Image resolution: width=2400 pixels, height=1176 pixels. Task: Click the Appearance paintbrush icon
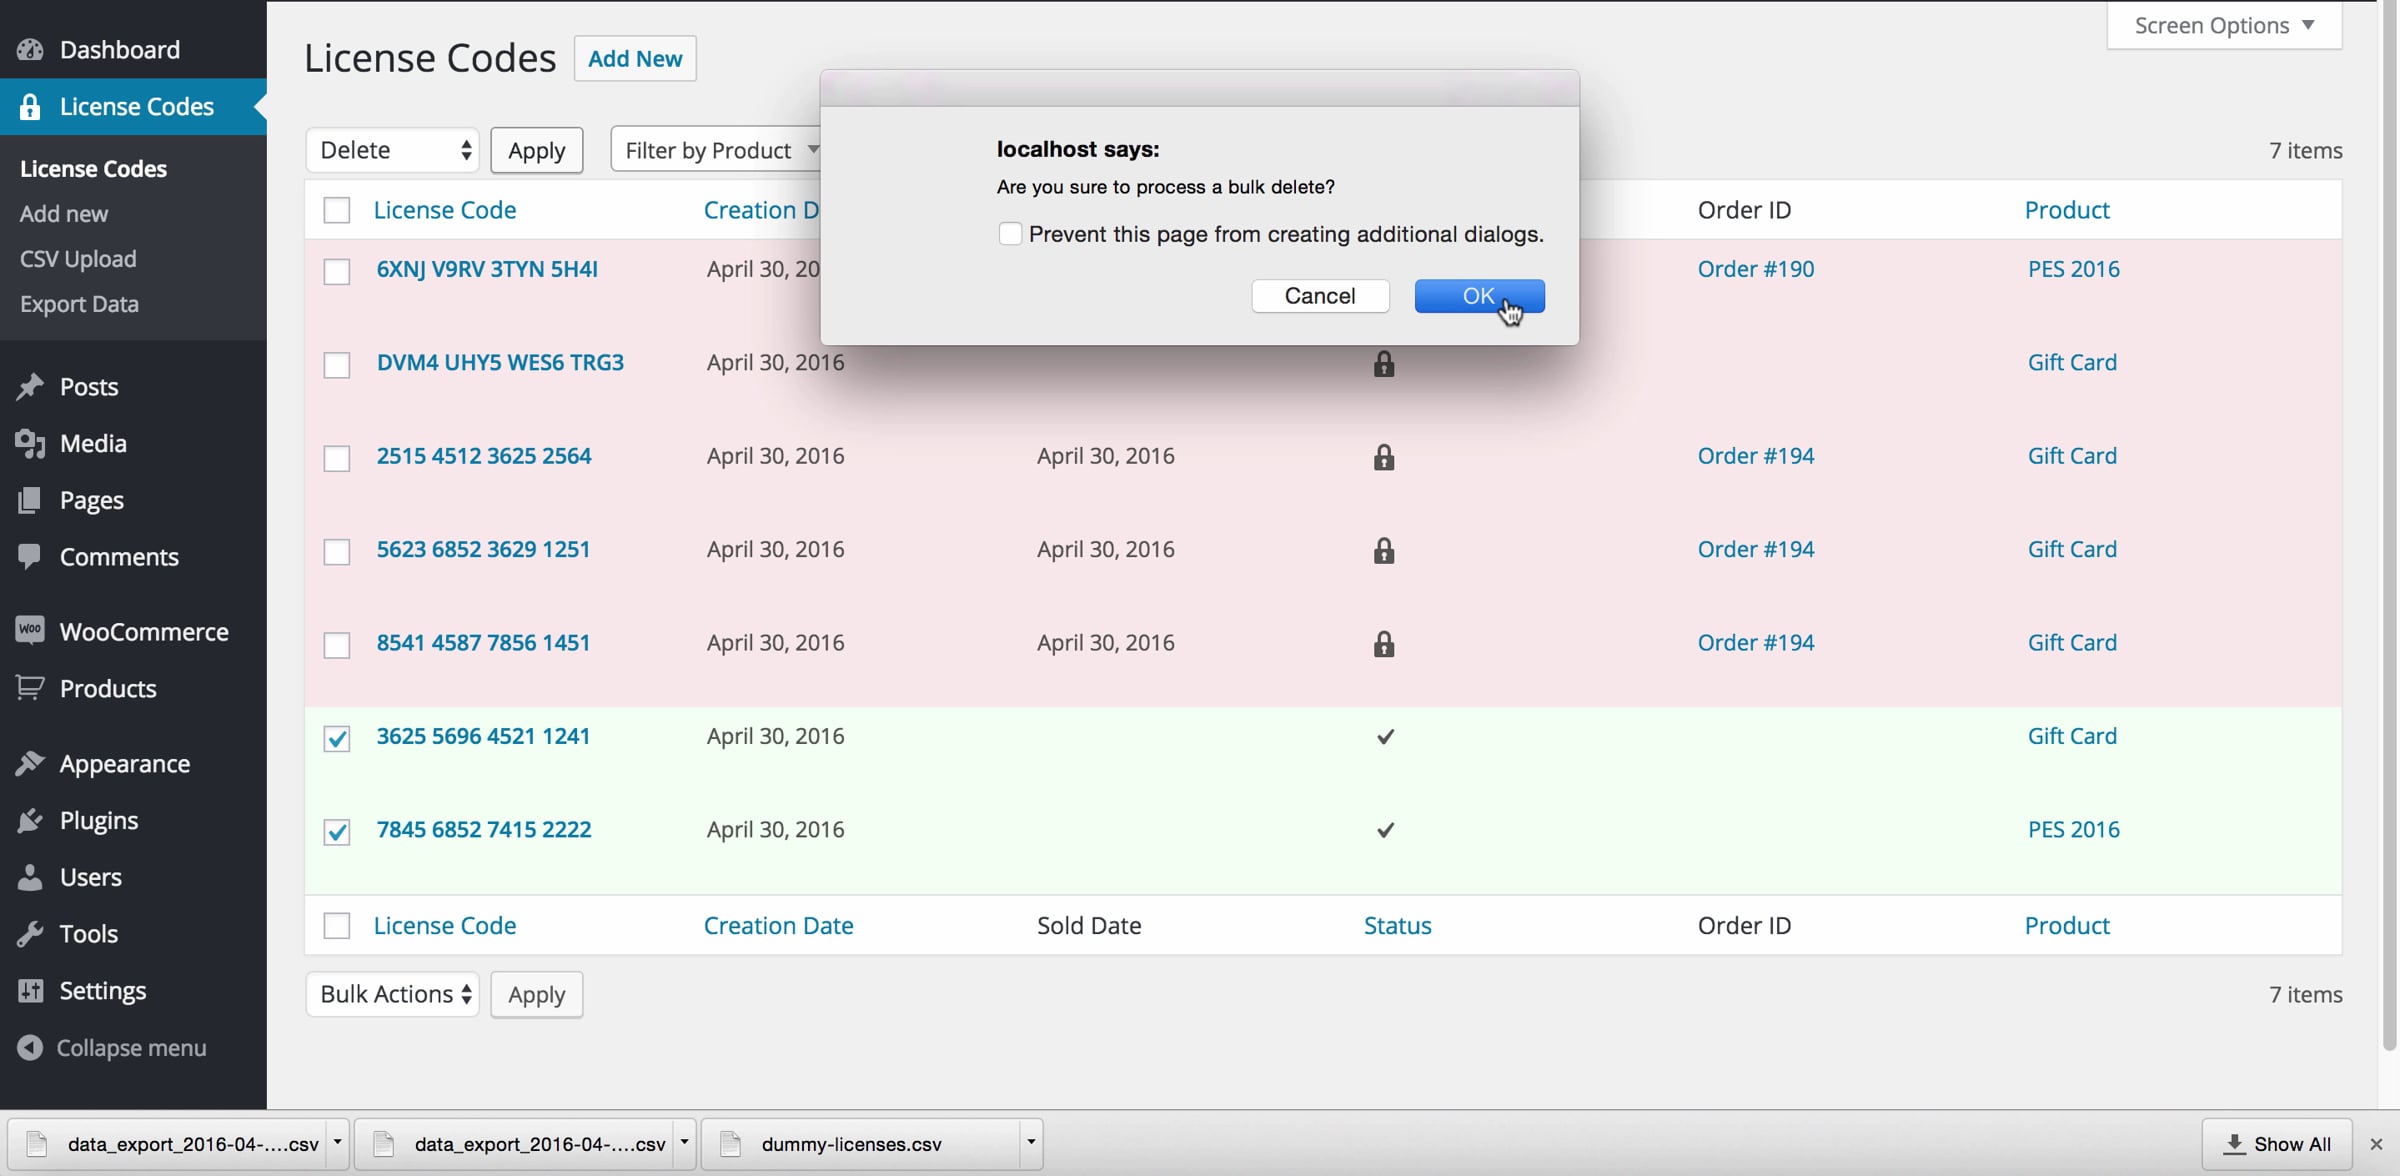30,764
